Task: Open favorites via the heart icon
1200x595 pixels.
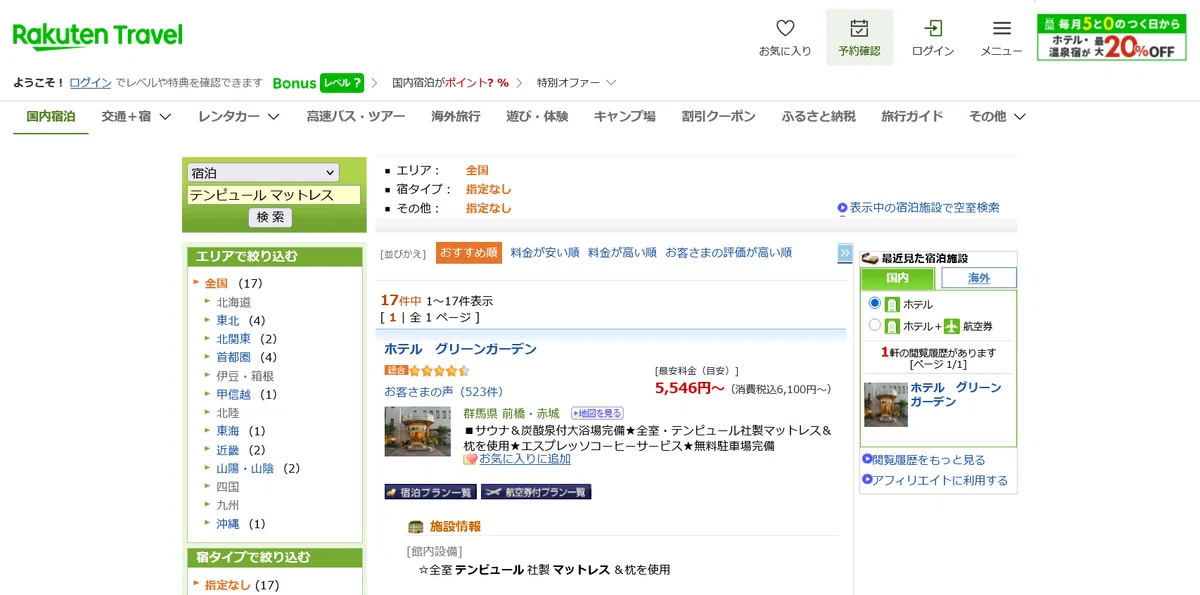Action: pyautogui.click(x=785, y=28)
